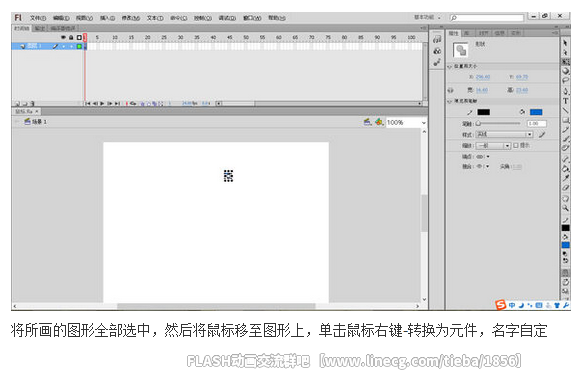Open the workspace switcher dropdown
The width and height of the screenshot is (573, 380).
427,17
